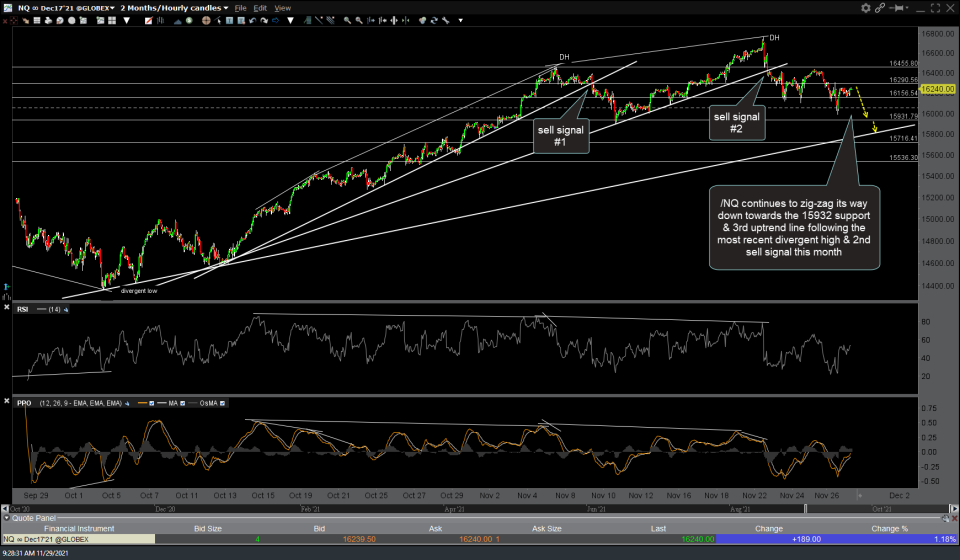Click the blue right-arrow toolbar icon

275,20
